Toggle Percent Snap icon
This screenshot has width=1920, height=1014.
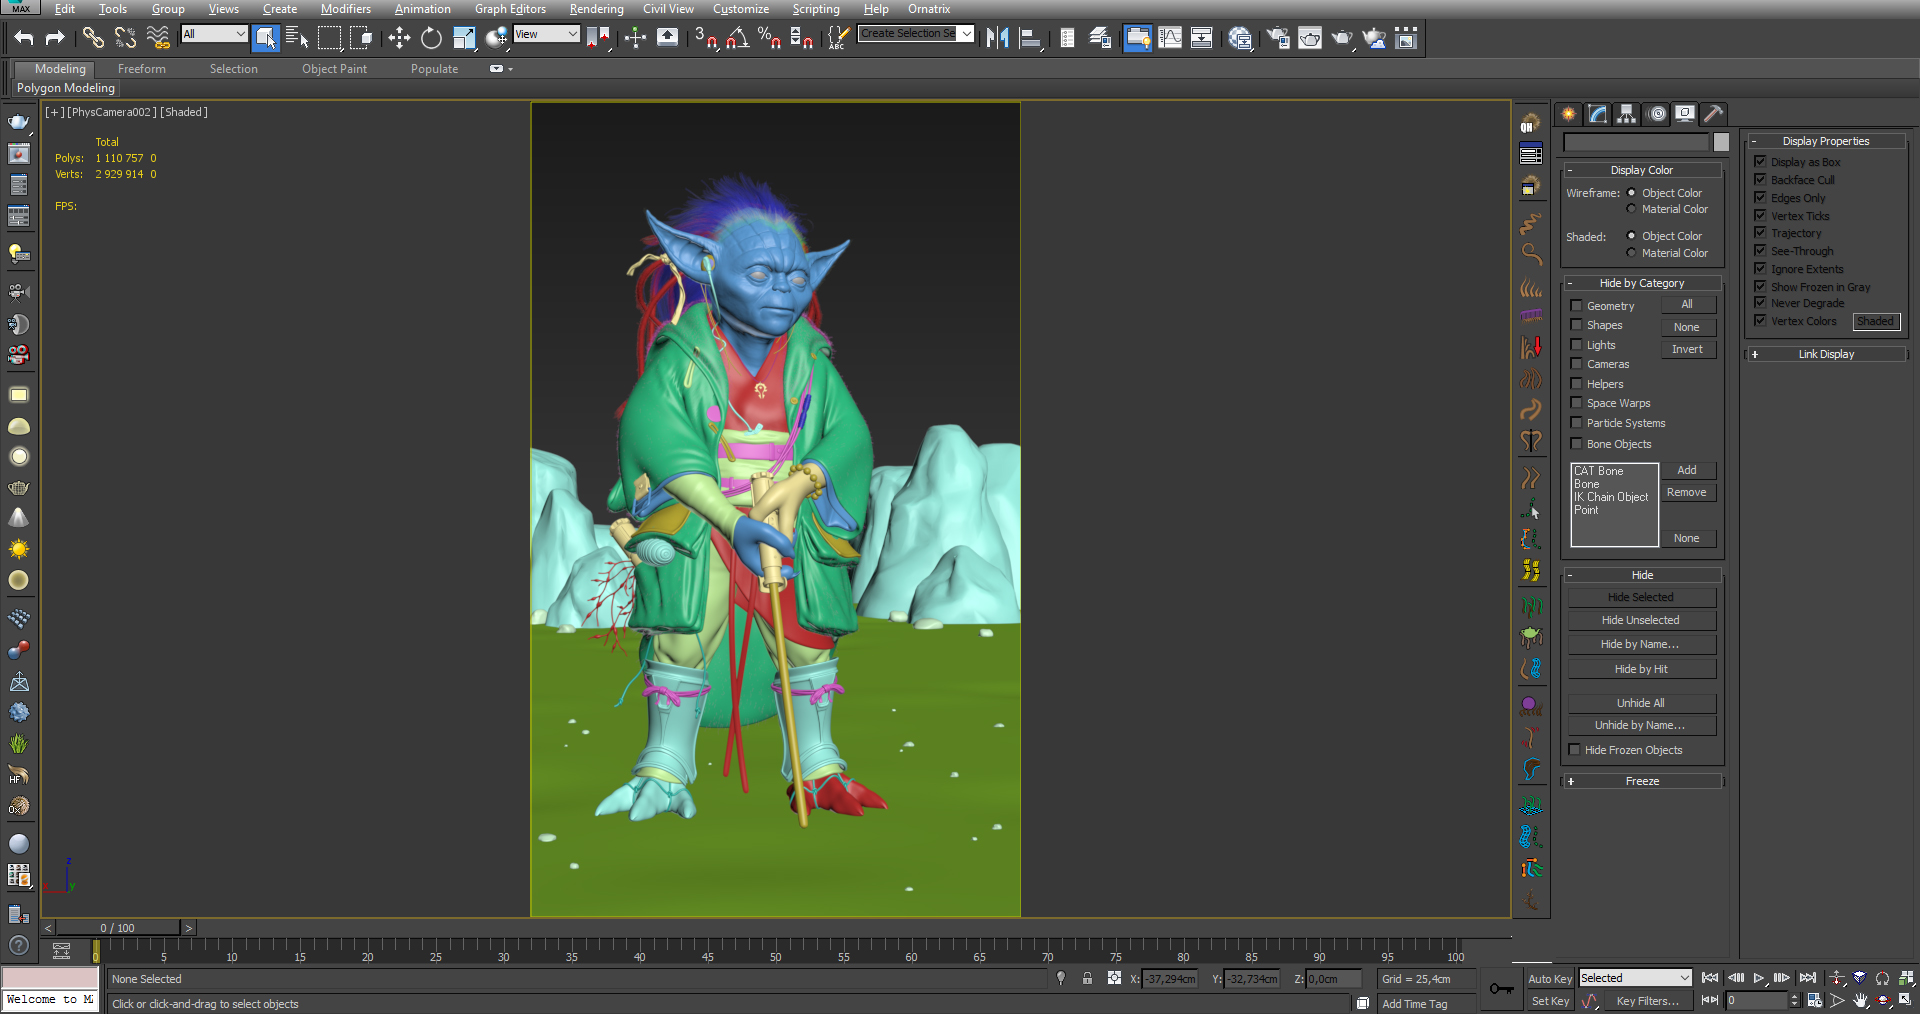(x=769, y=38)
